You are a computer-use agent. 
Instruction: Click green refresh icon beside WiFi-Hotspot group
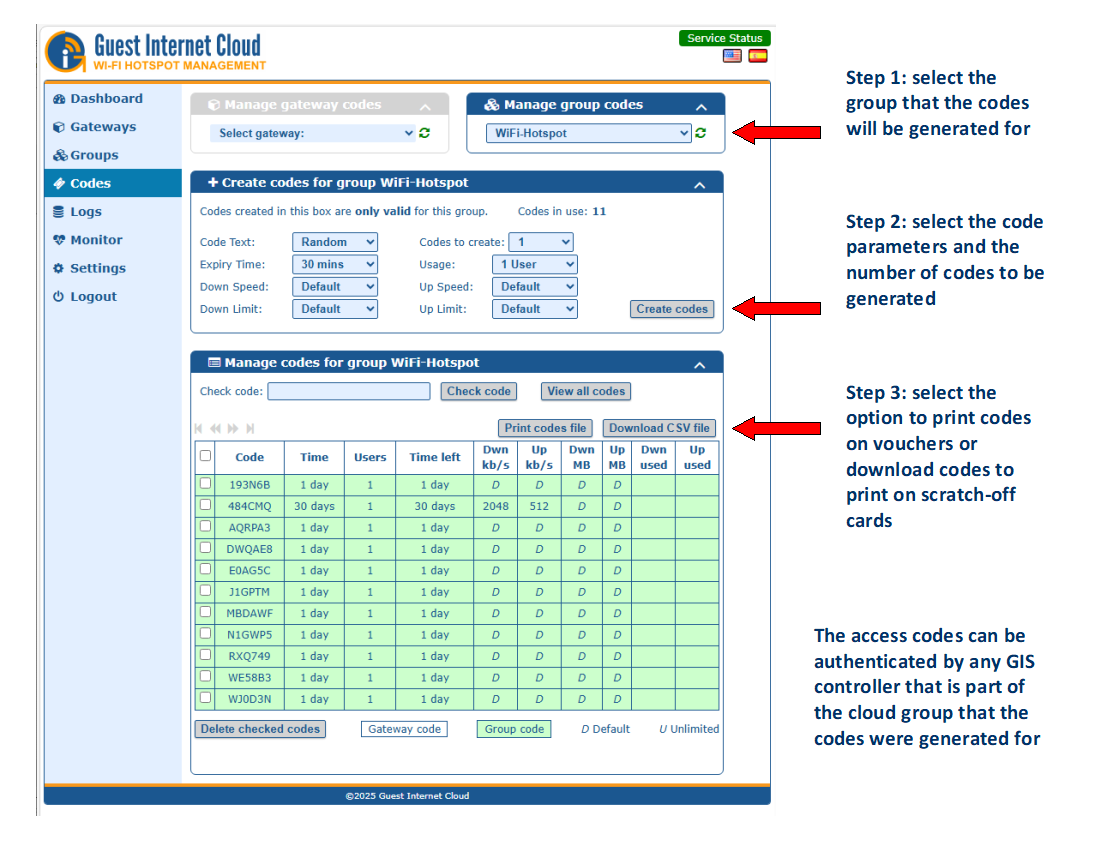coord(700,133)
